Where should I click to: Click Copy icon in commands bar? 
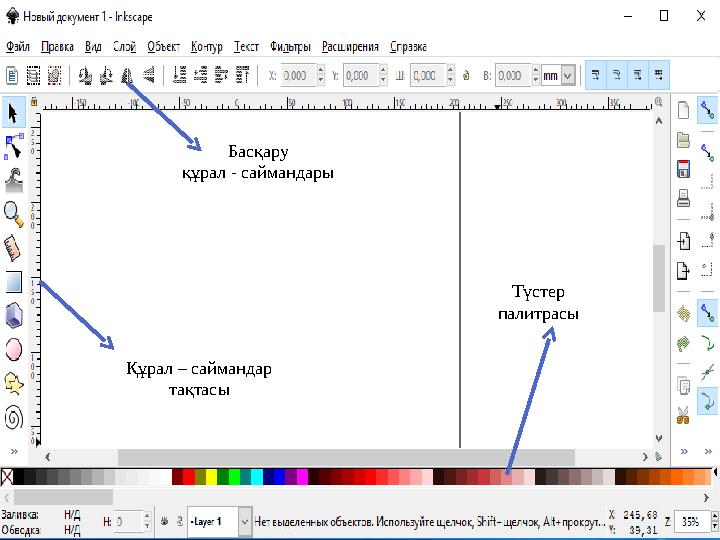coord(684,385)
